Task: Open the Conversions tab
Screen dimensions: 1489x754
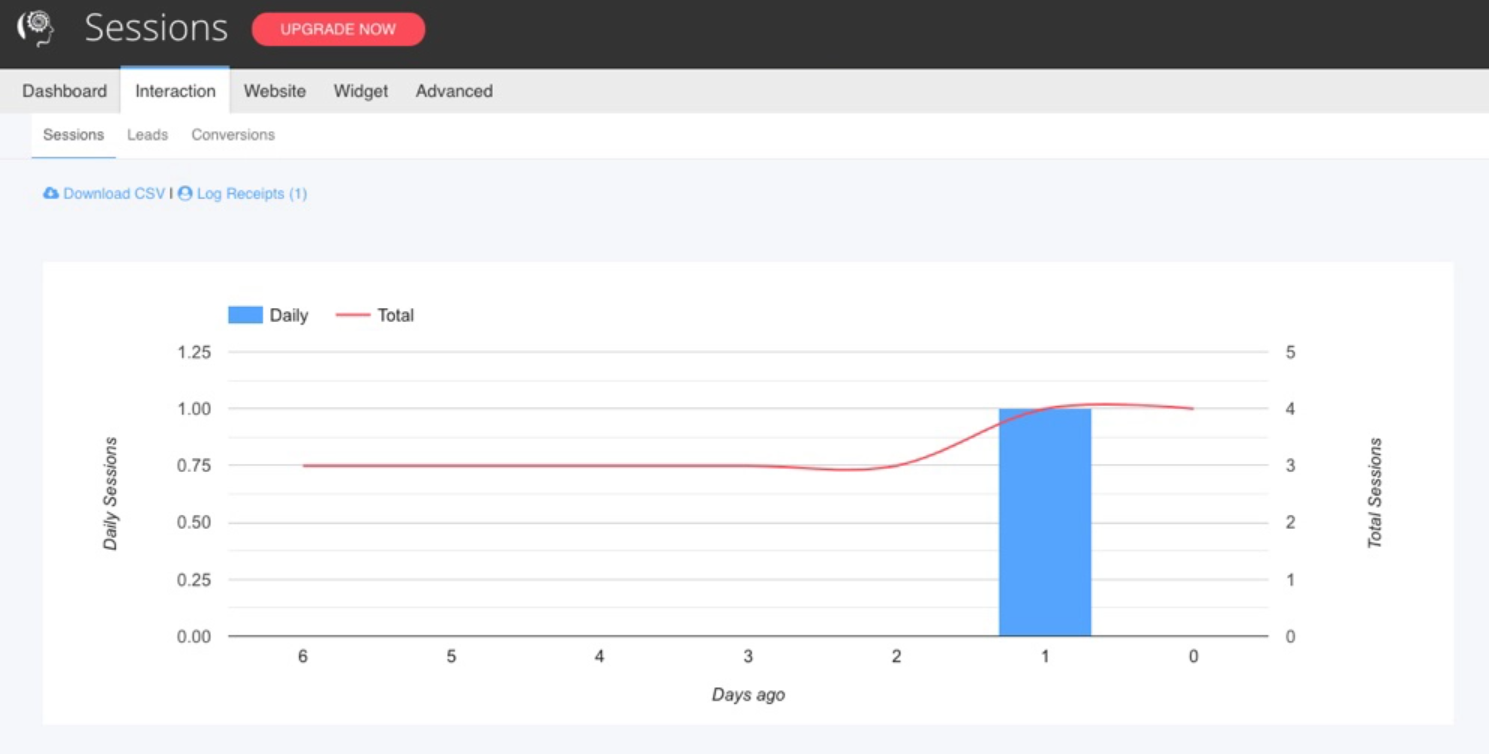Action: [x=232, y=134]
